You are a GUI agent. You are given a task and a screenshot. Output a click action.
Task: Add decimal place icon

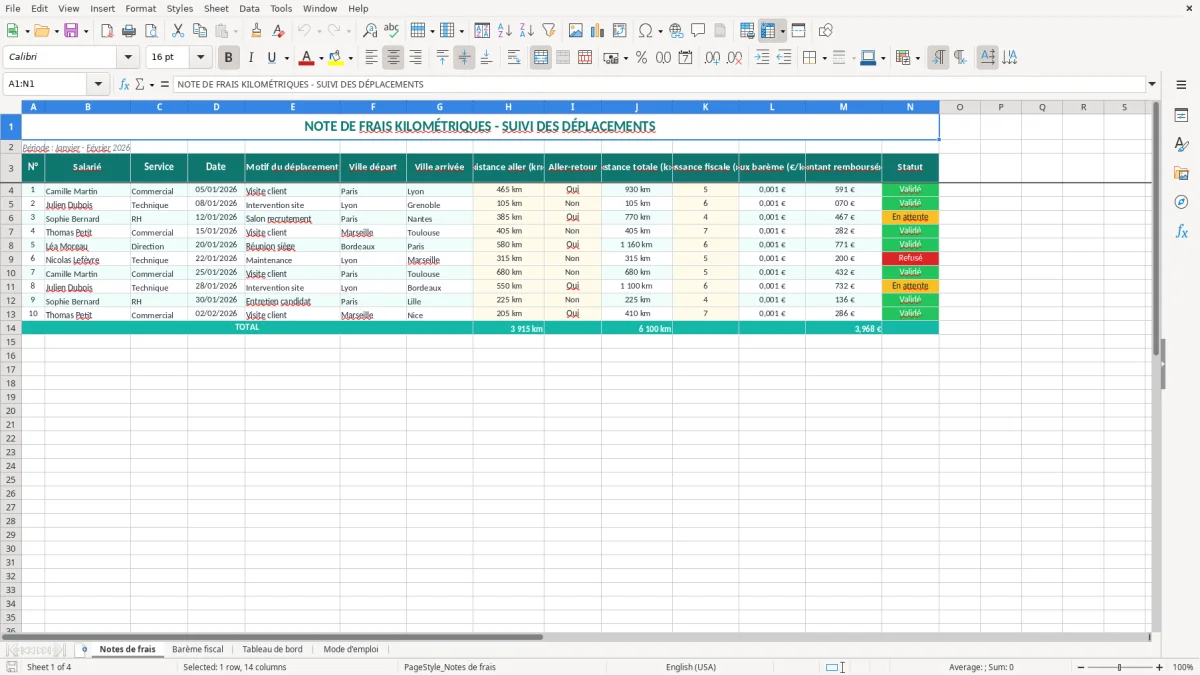point(712,58)
